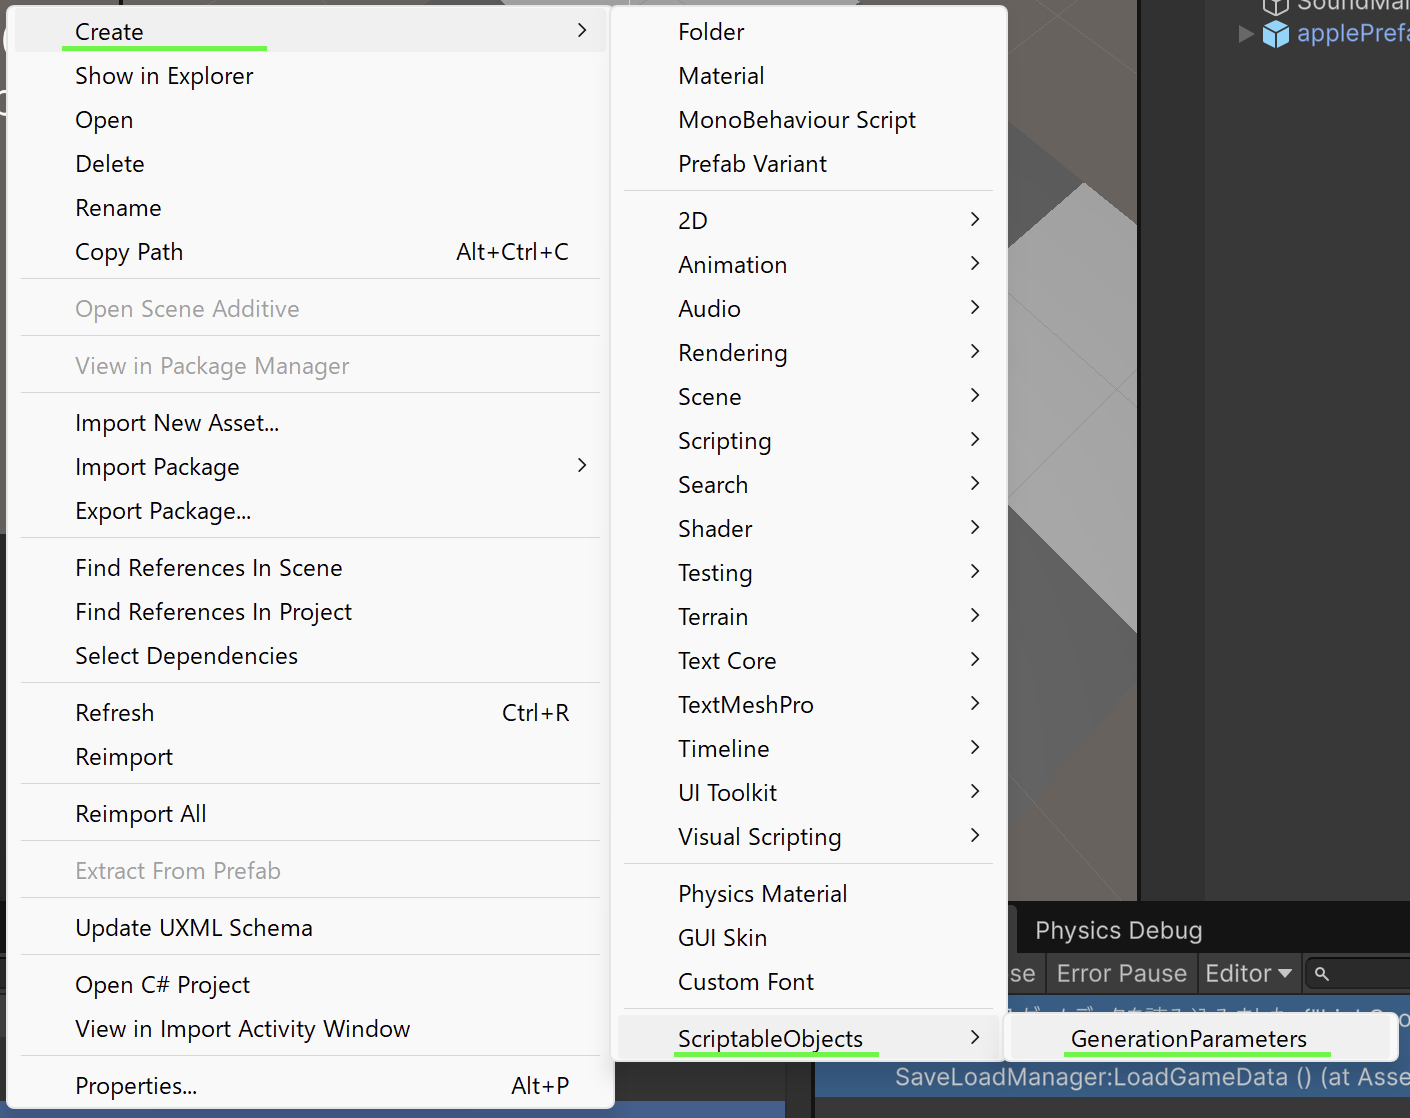Image resolution: width=1410 pixels, height=1118 pixels.
Task: Choose Open C# Project
Action: point(162,985)
